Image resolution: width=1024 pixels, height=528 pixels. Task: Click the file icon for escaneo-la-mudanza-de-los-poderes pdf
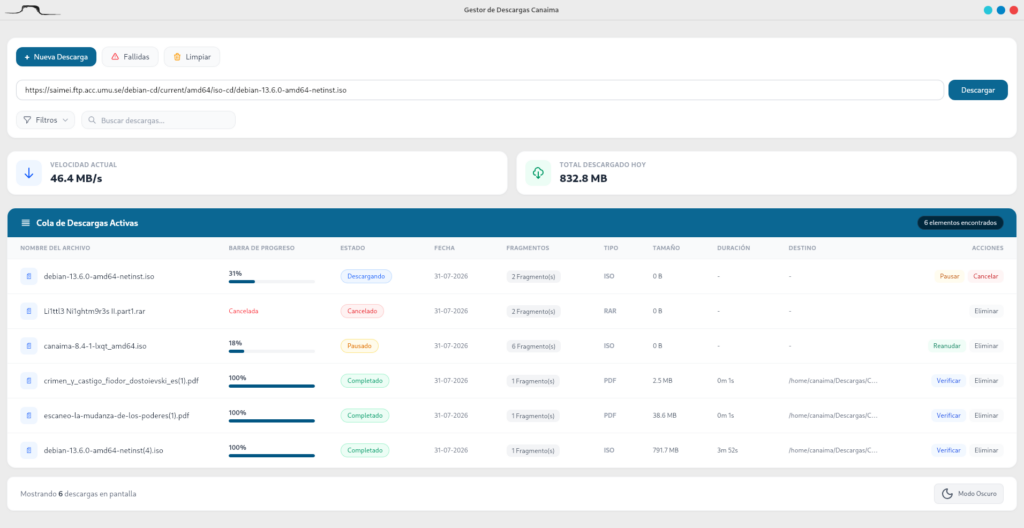29,415
